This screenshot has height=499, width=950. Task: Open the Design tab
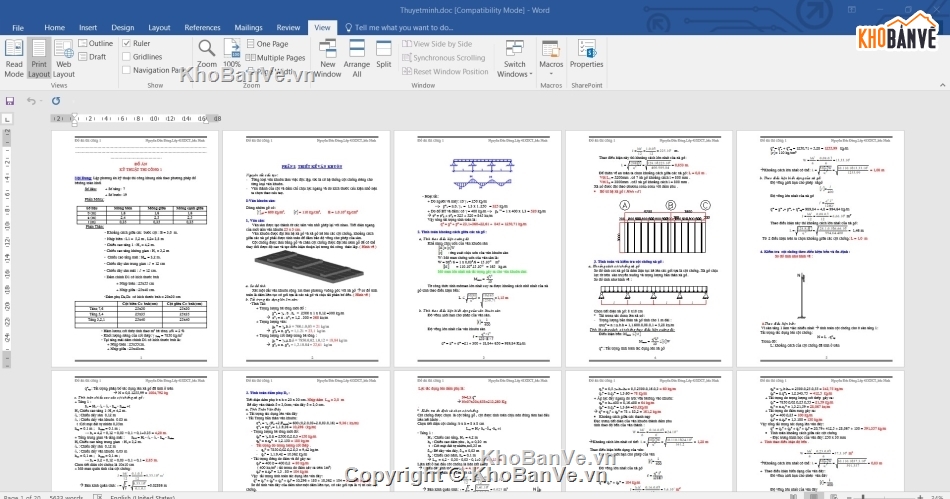tap(122, 27)
